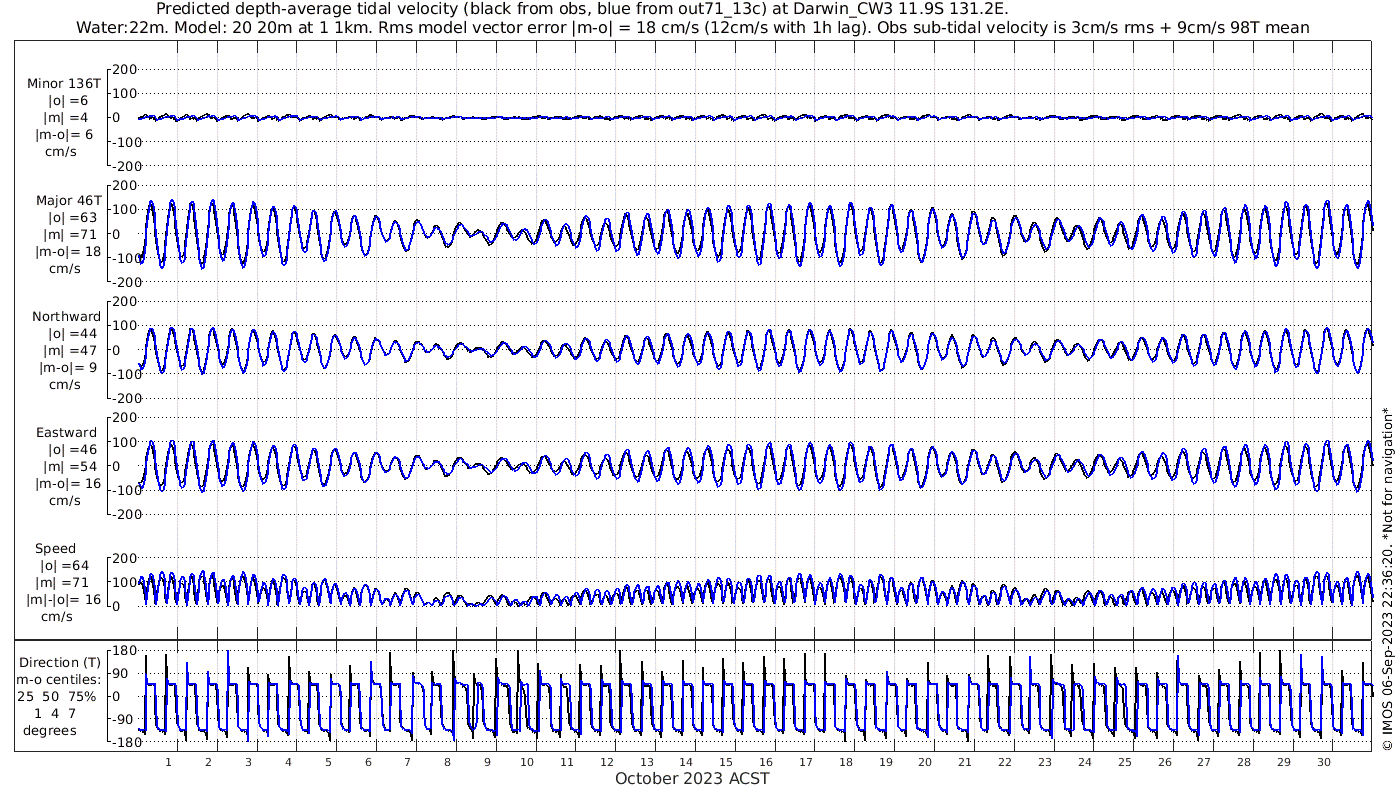Screen dimensions: 1400x800
Task: Click the '200' tick of the Minor 136T panel
Action: point(125,70)
